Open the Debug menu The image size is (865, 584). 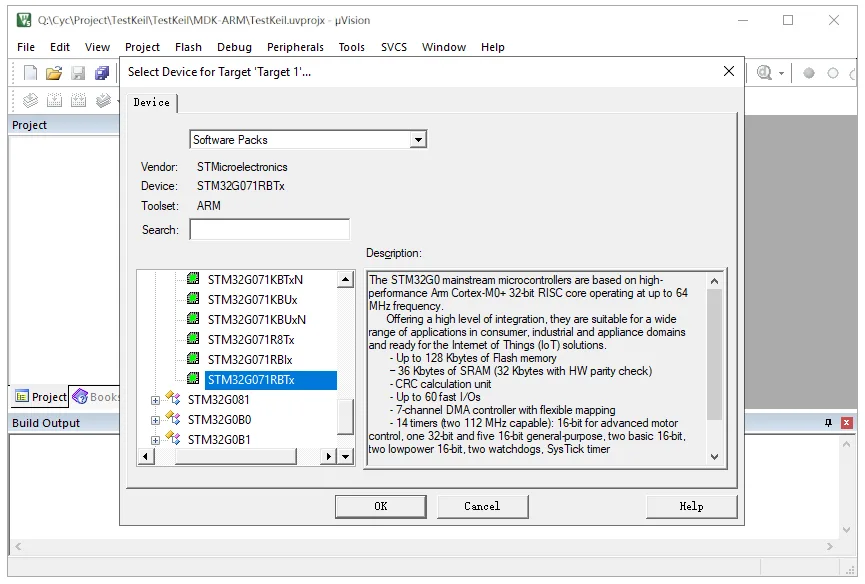[x=234, y=47]
